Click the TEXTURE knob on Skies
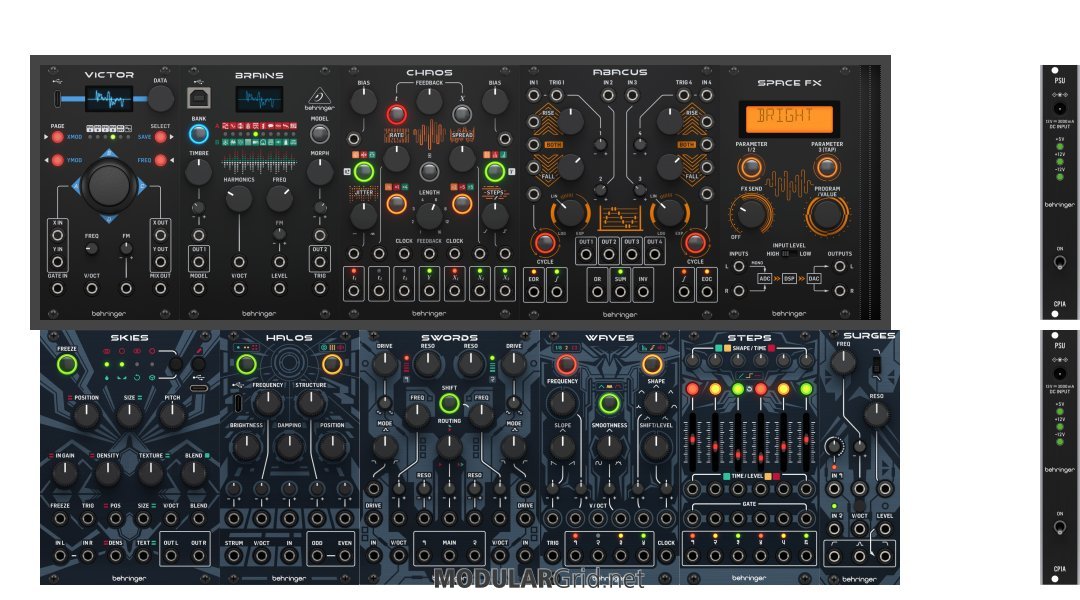The width and height of the screenshot is (1080, 600). [x=150, y=474]
